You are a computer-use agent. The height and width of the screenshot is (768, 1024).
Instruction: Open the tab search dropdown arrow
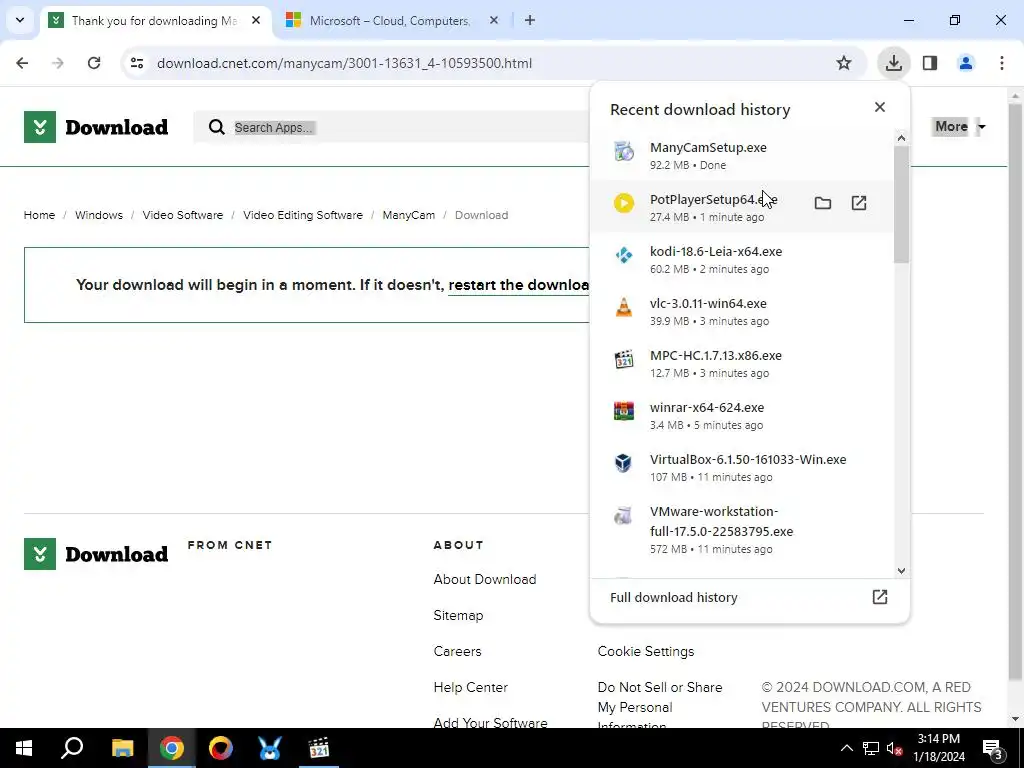pyautogui.click(x=20, y=20)
